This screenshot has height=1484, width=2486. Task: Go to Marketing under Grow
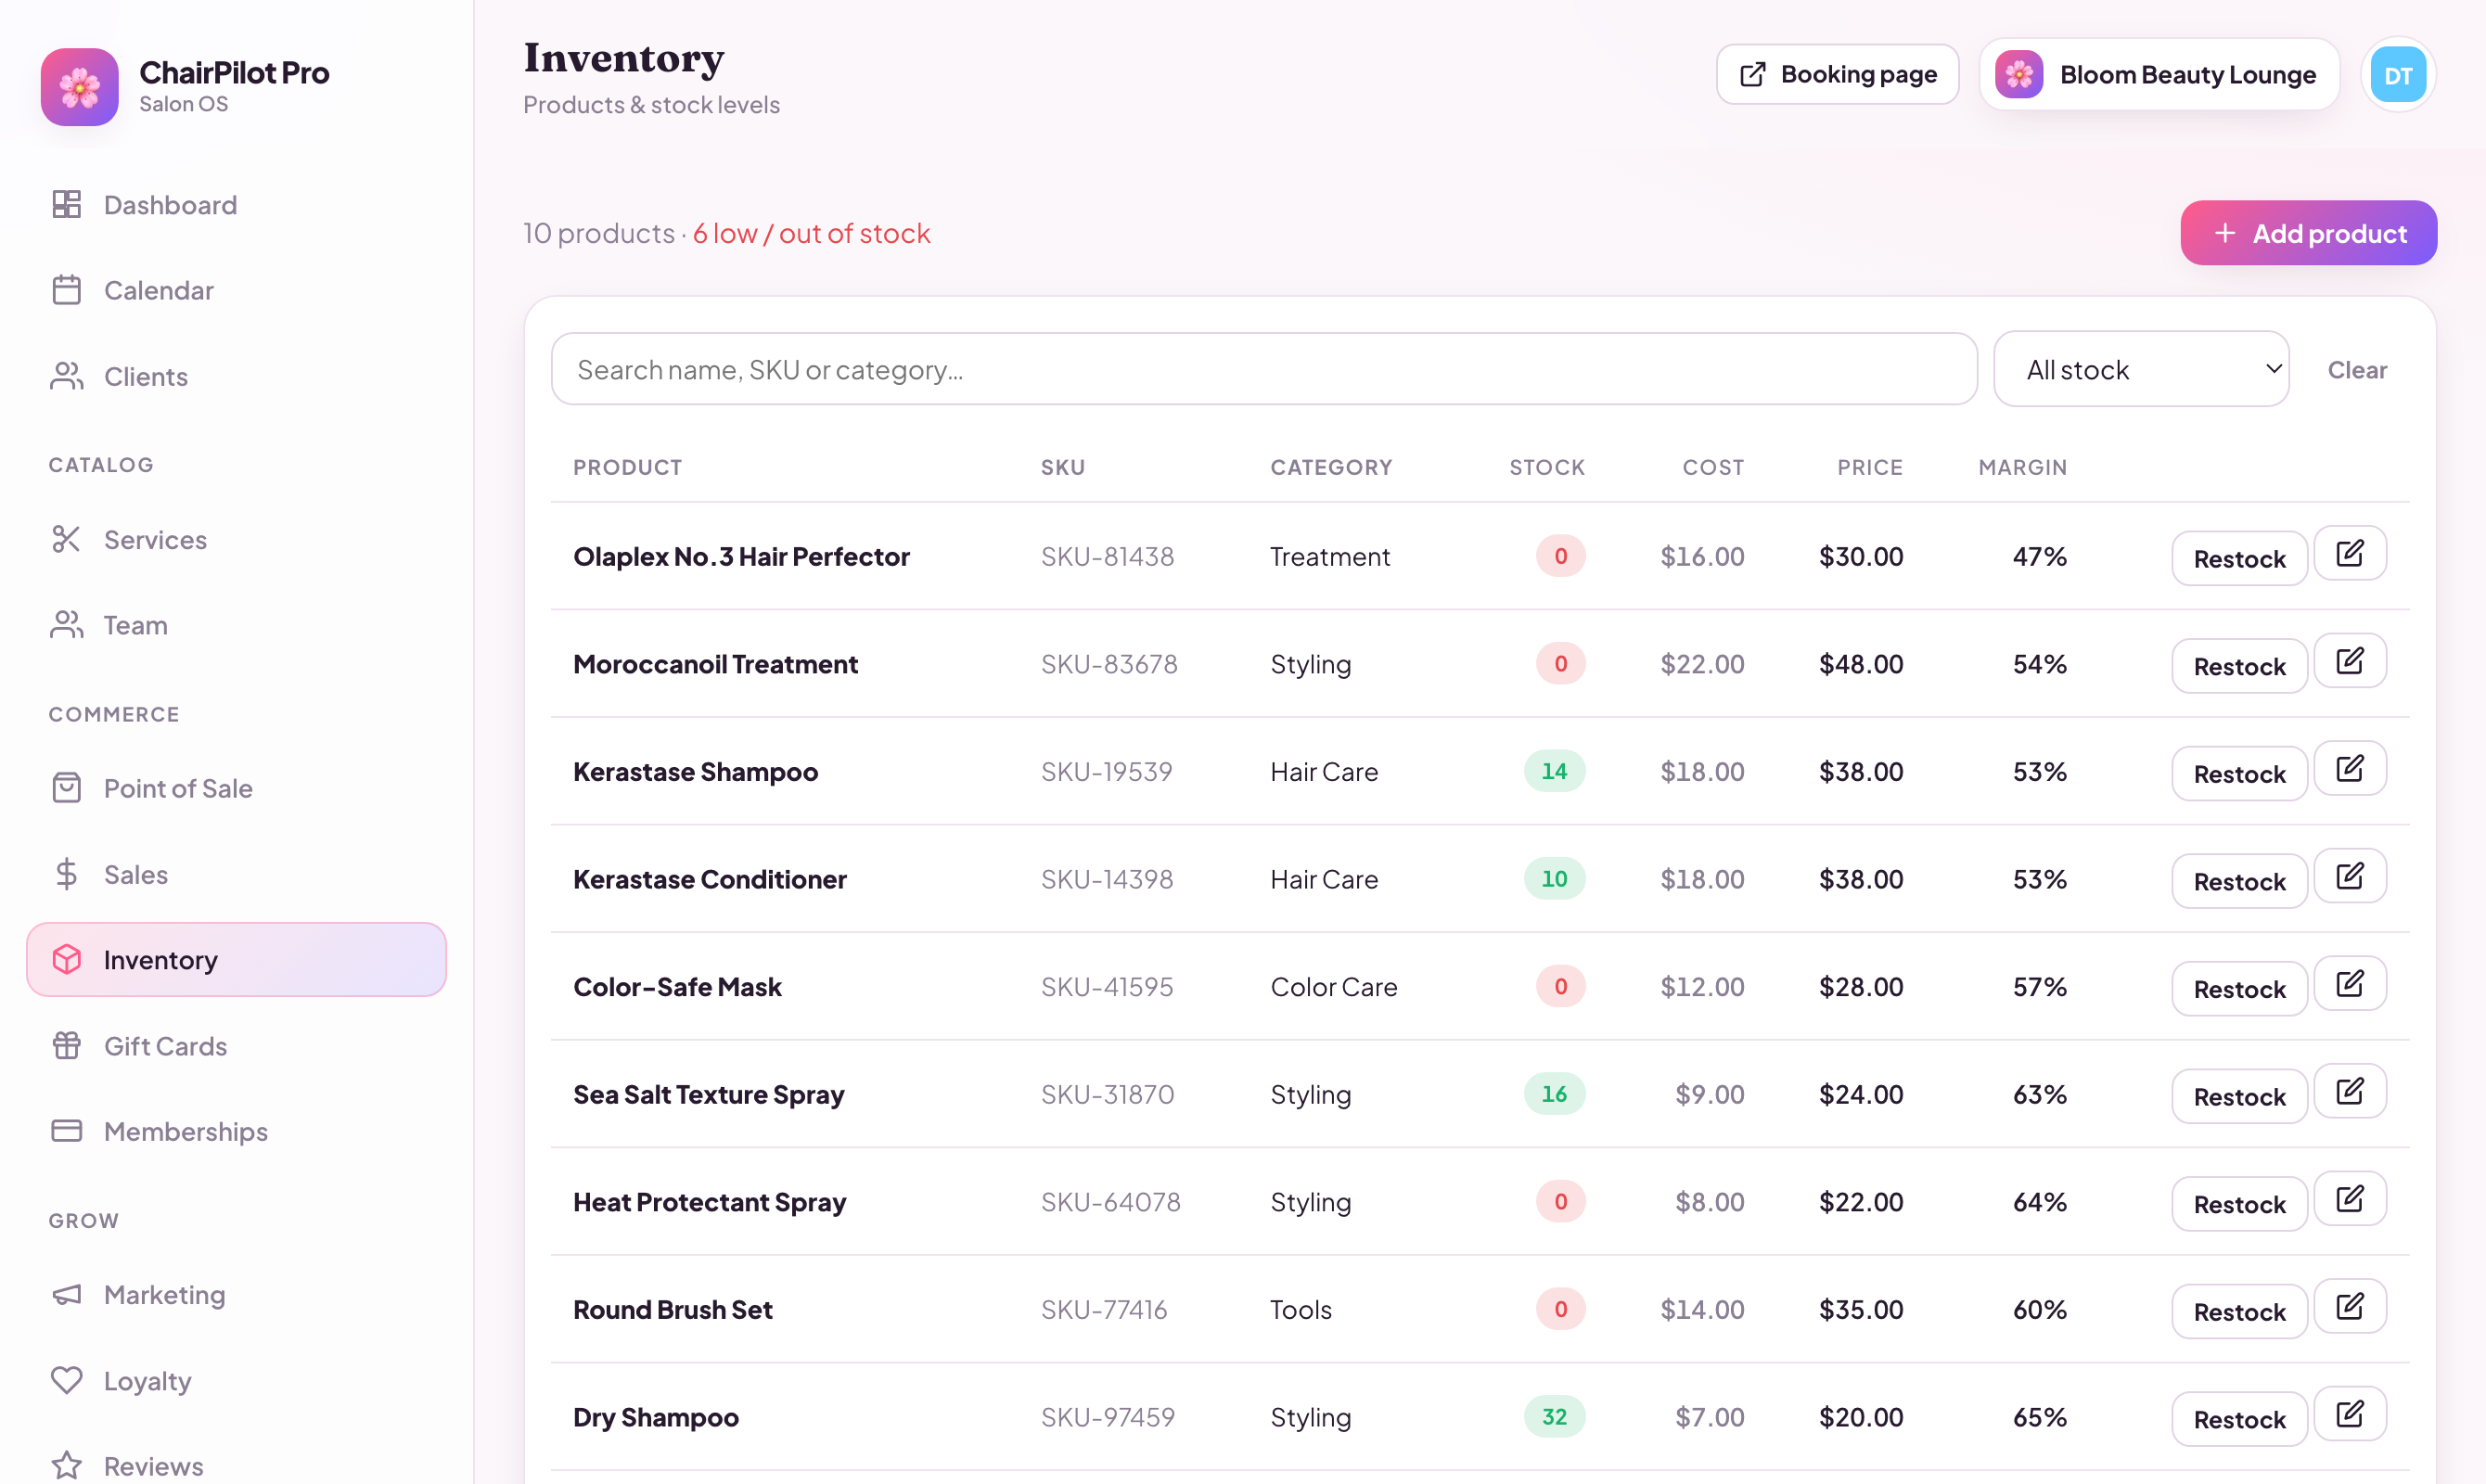(236, 1295)
